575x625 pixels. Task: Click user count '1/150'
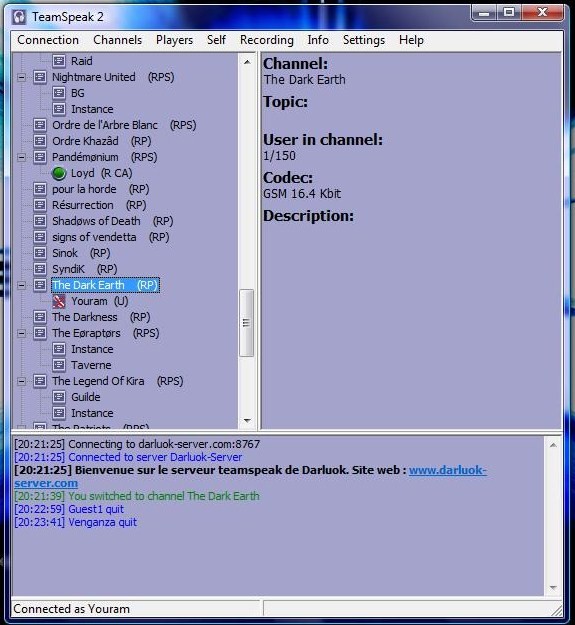[279, 155]
